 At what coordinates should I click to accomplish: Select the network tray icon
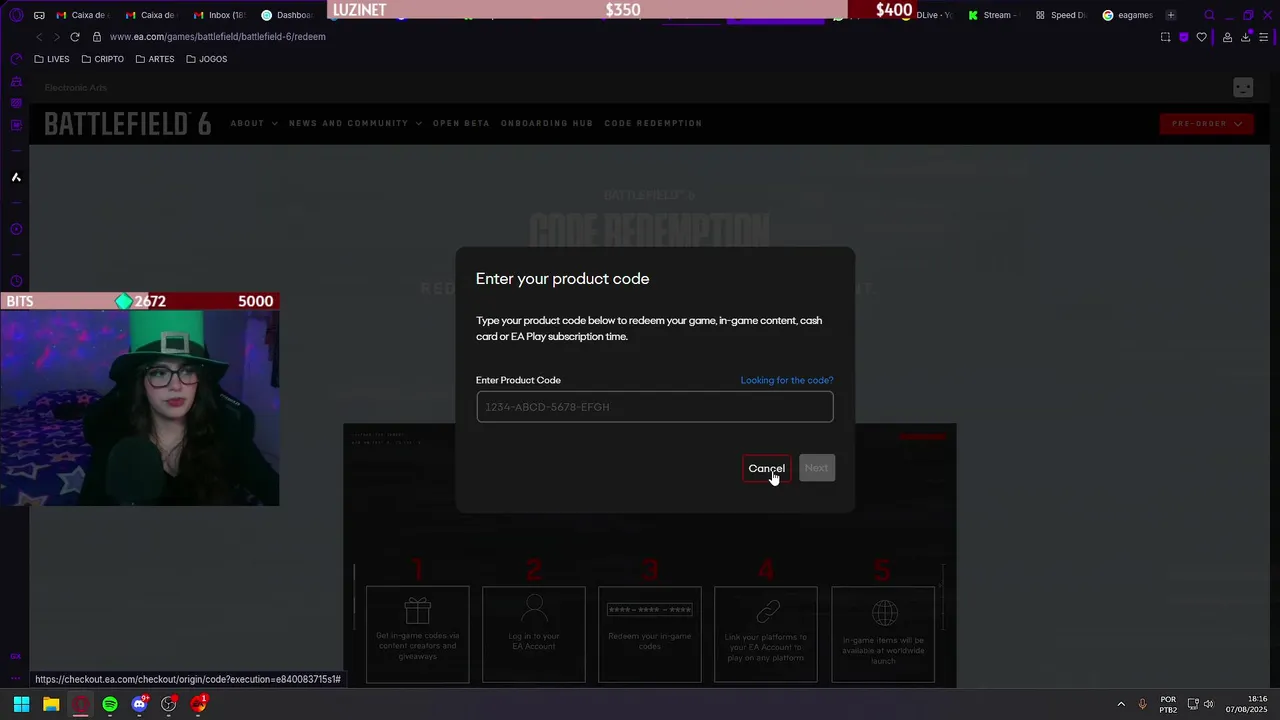1194,704
